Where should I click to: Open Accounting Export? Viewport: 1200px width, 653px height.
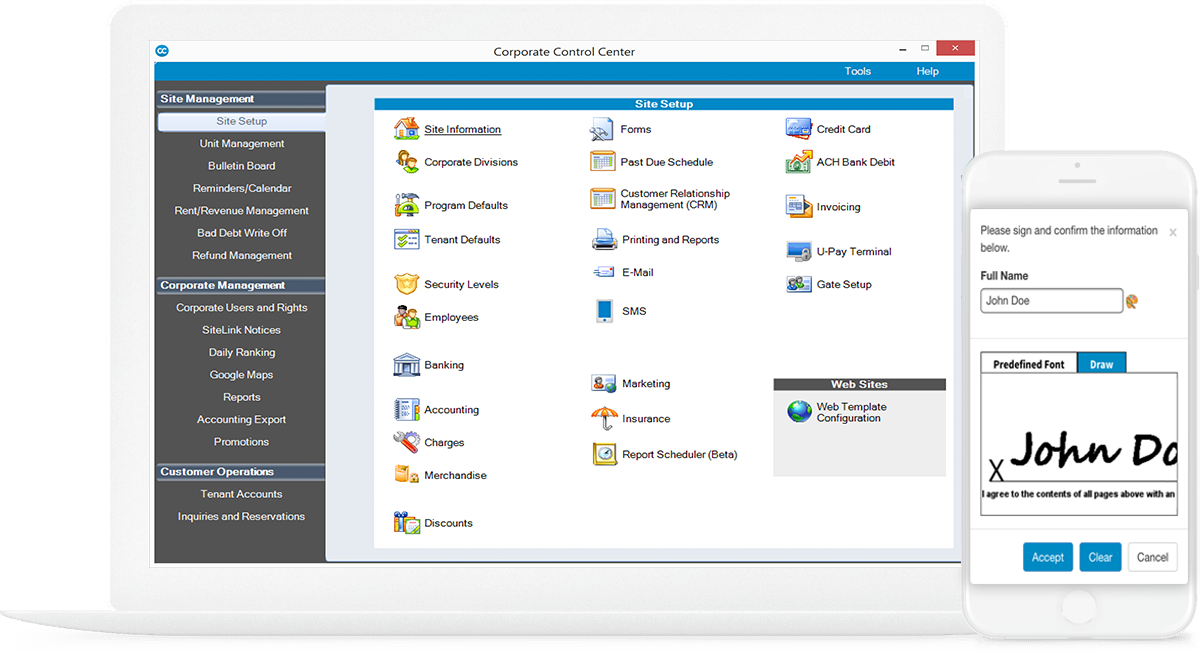click(x=242, y=420)
